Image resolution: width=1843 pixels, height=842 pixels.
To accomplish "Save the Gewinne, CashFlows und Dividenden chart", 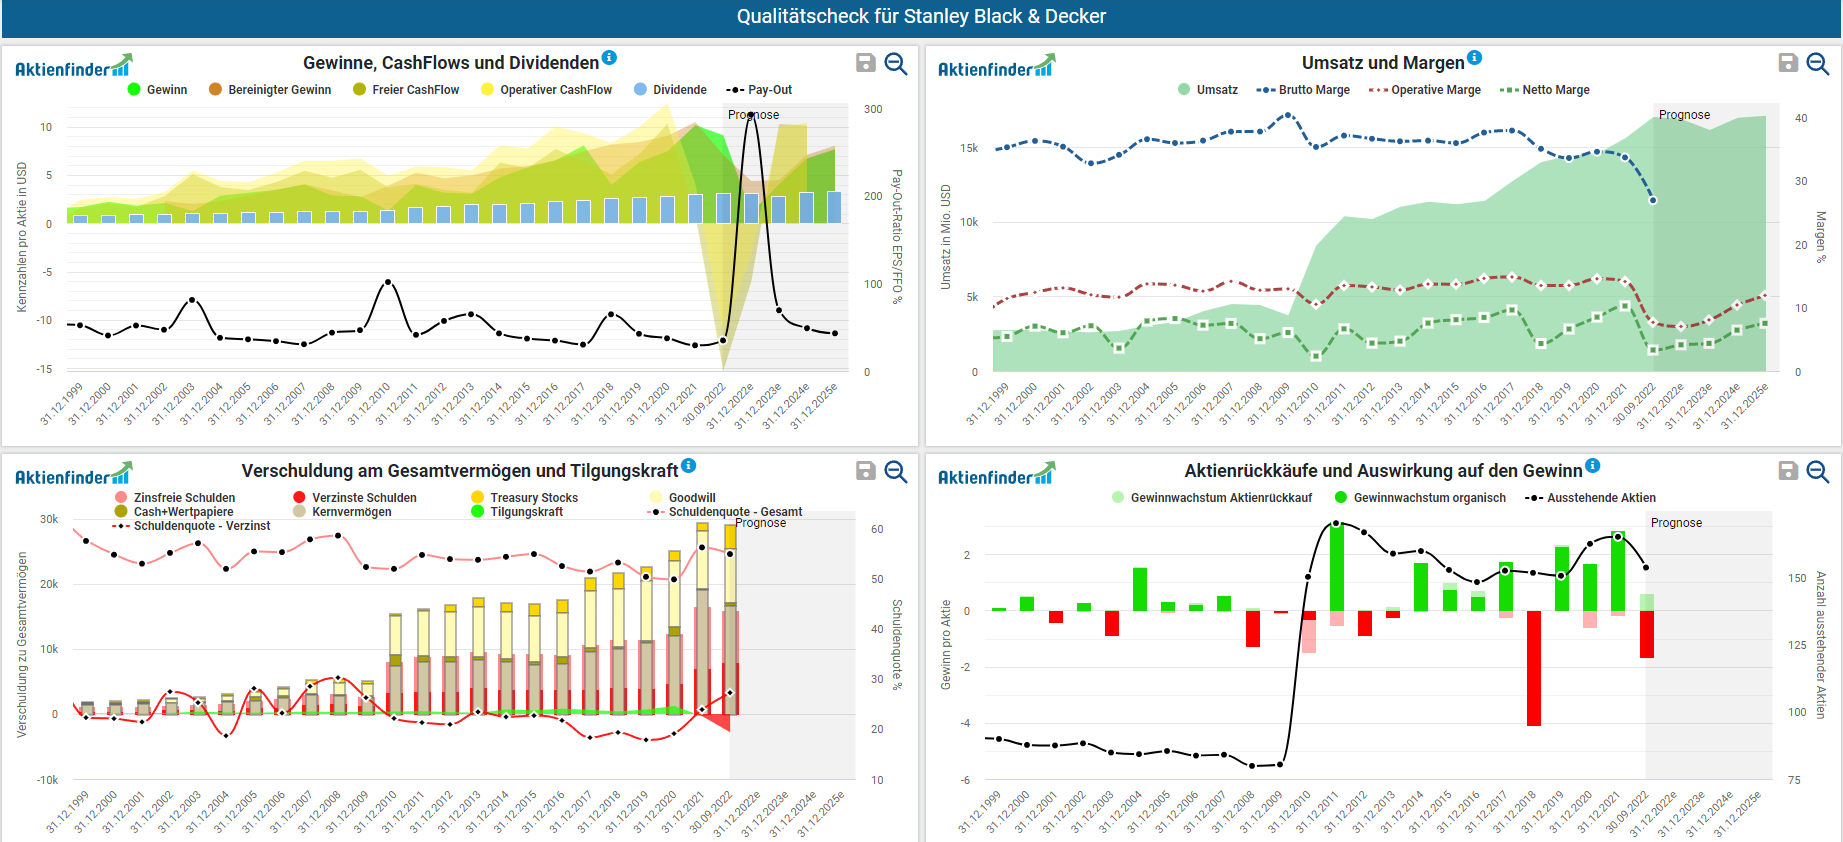I will pos(866,63).
